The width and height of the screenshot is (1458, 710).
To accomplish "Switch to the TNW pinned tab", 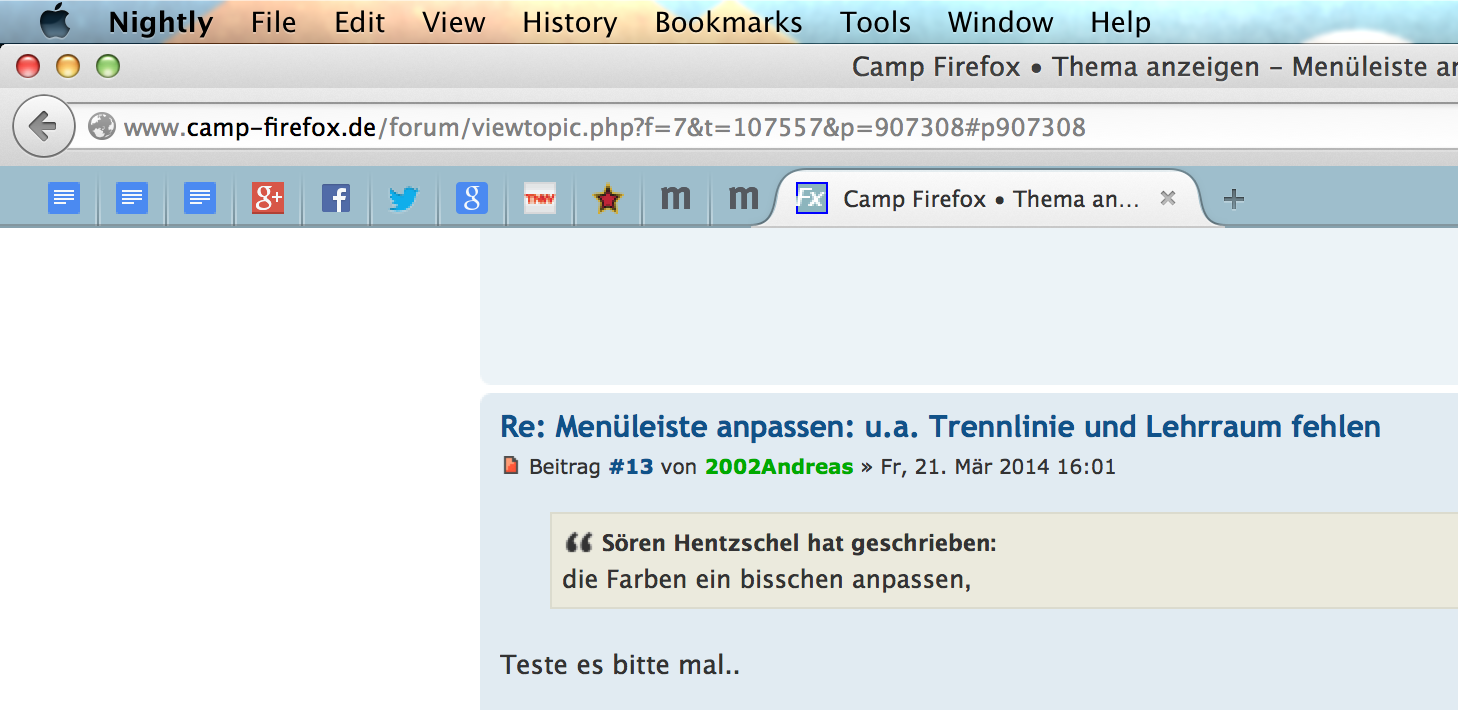I will pos(540,199).
